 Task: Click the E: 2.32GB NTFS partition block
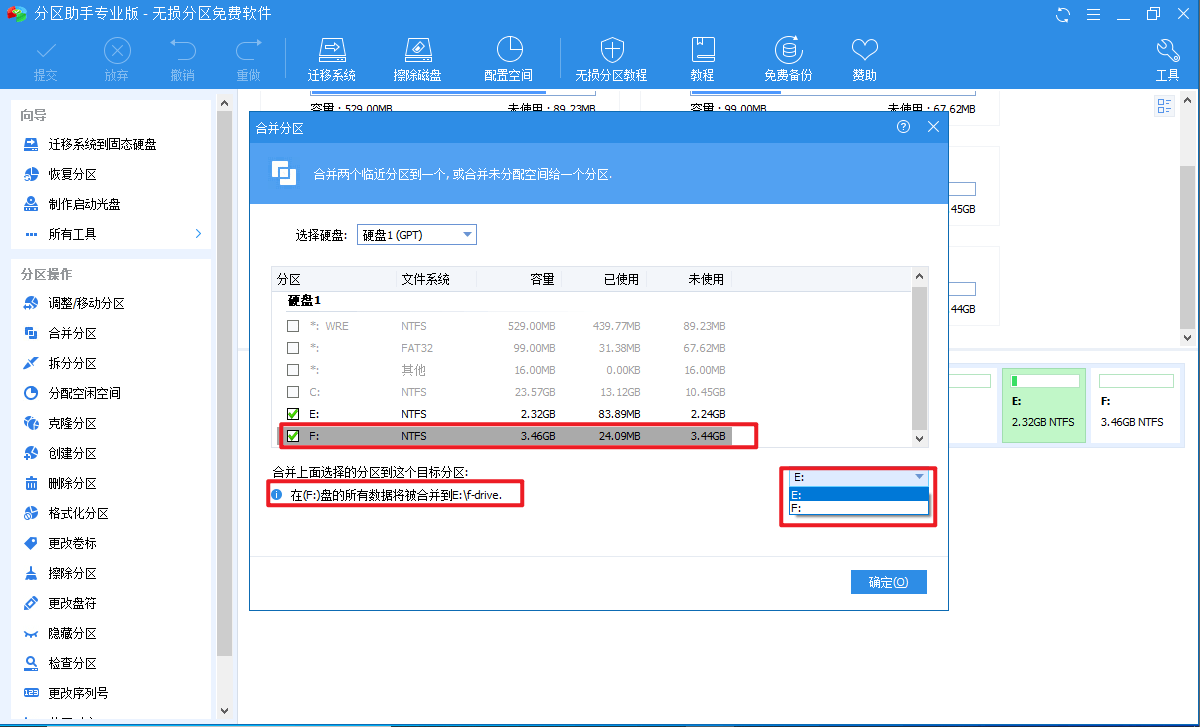1045,405
